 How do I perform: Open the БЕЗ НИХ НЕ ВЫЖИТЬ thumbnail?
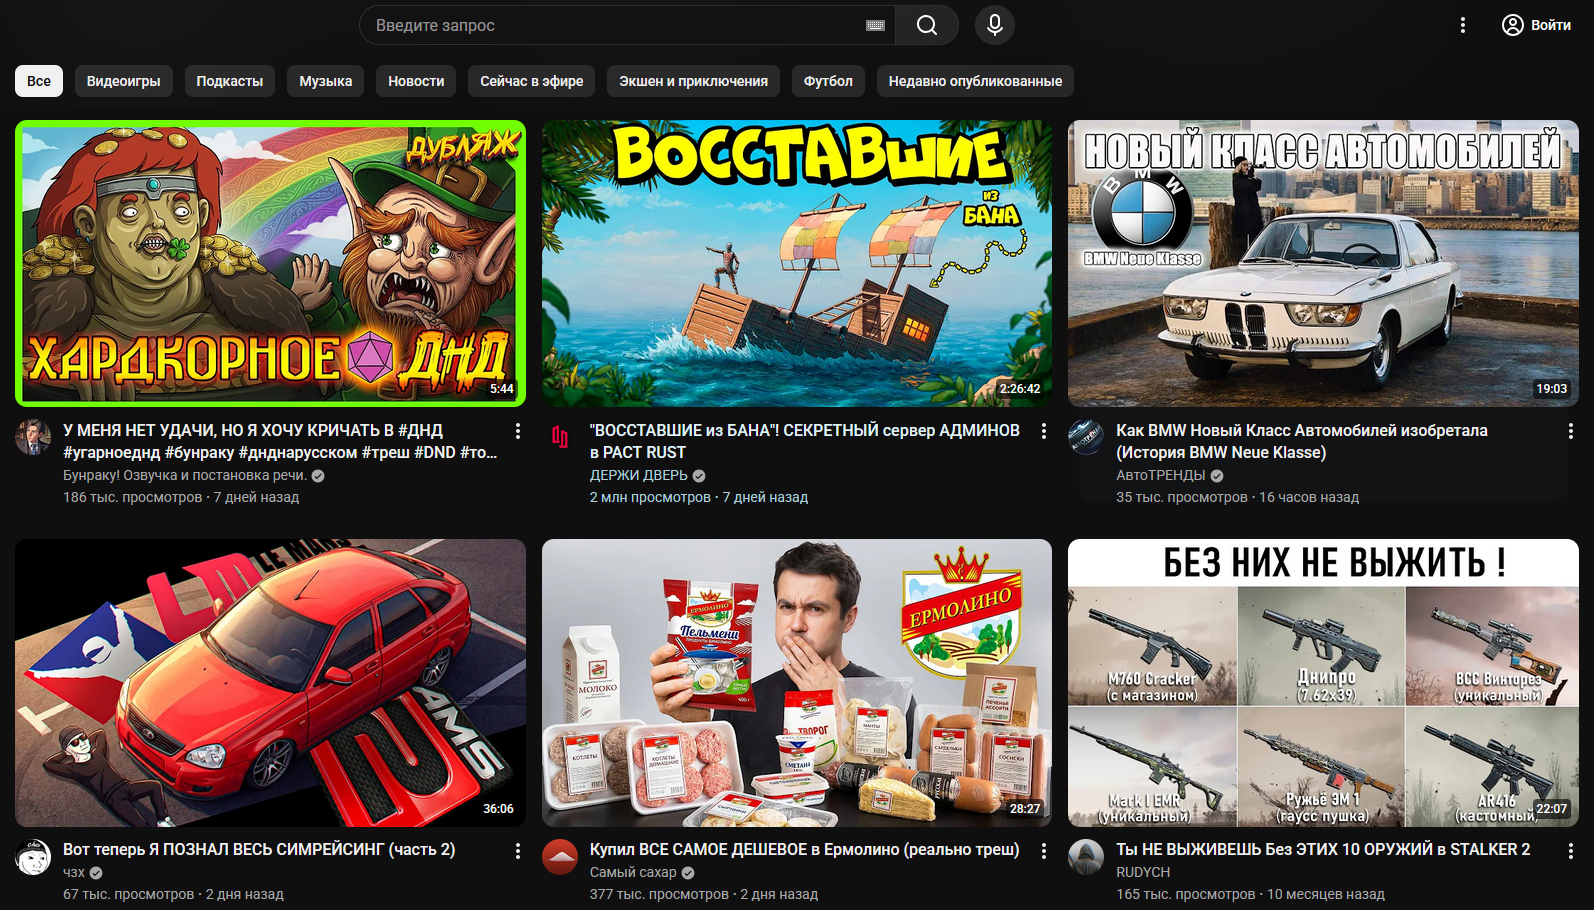point(1323,683)
